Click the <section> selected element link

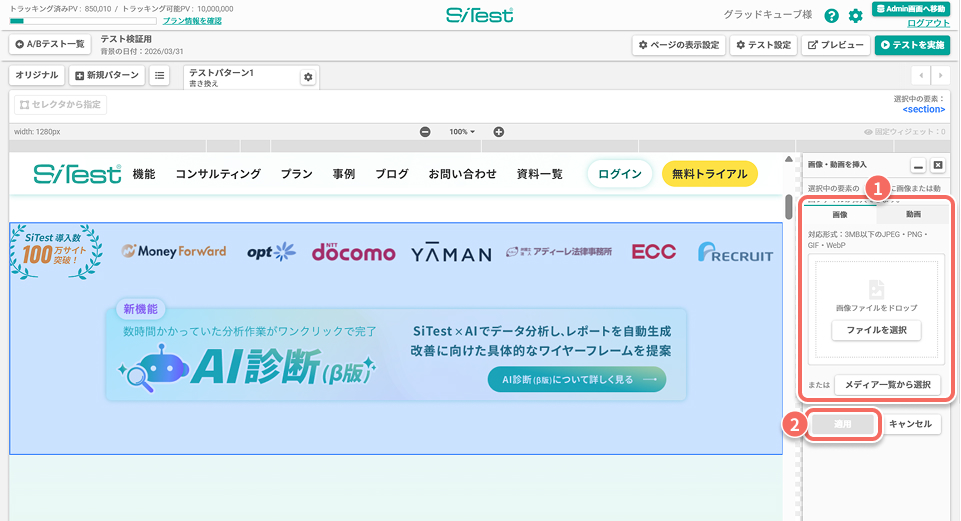pos(924,110)
